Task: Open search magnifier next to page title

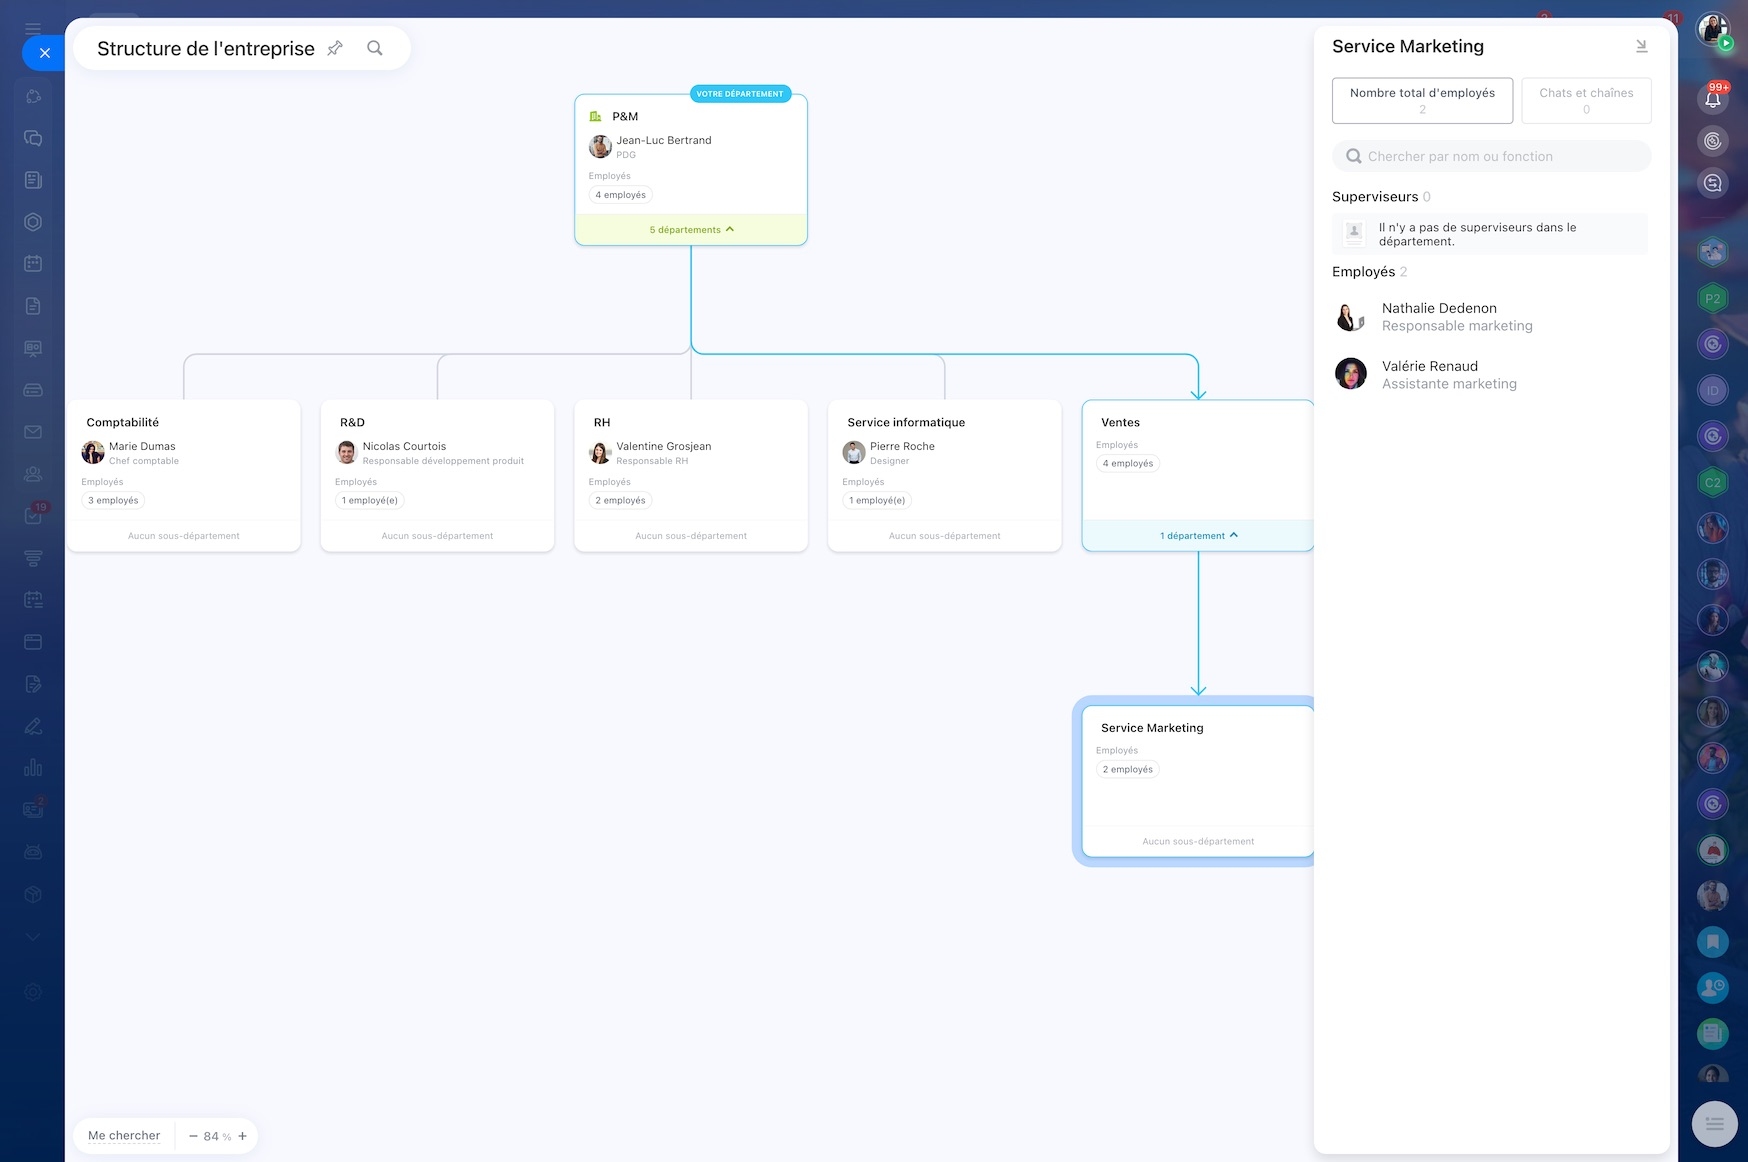Action: pos(375,48)
